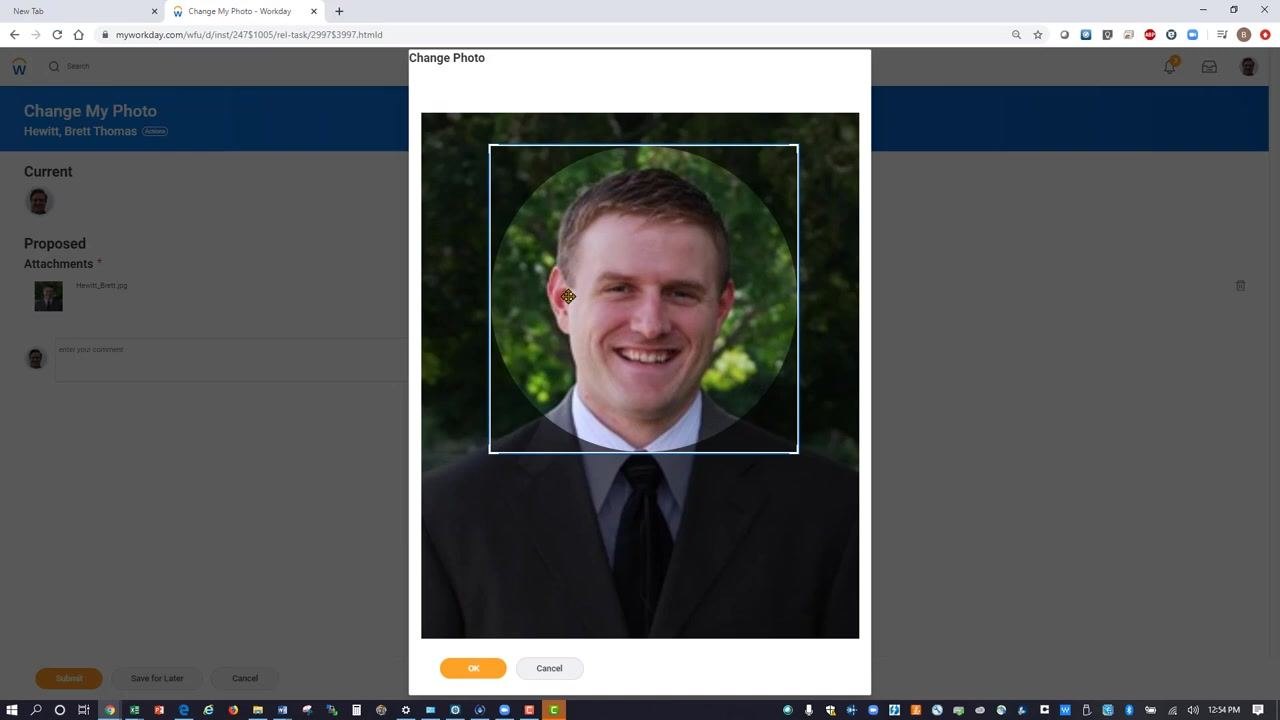Click the zoom magnifier in address bar
The width and height of the screenshot is (1280, 720).
point(1016,34)
